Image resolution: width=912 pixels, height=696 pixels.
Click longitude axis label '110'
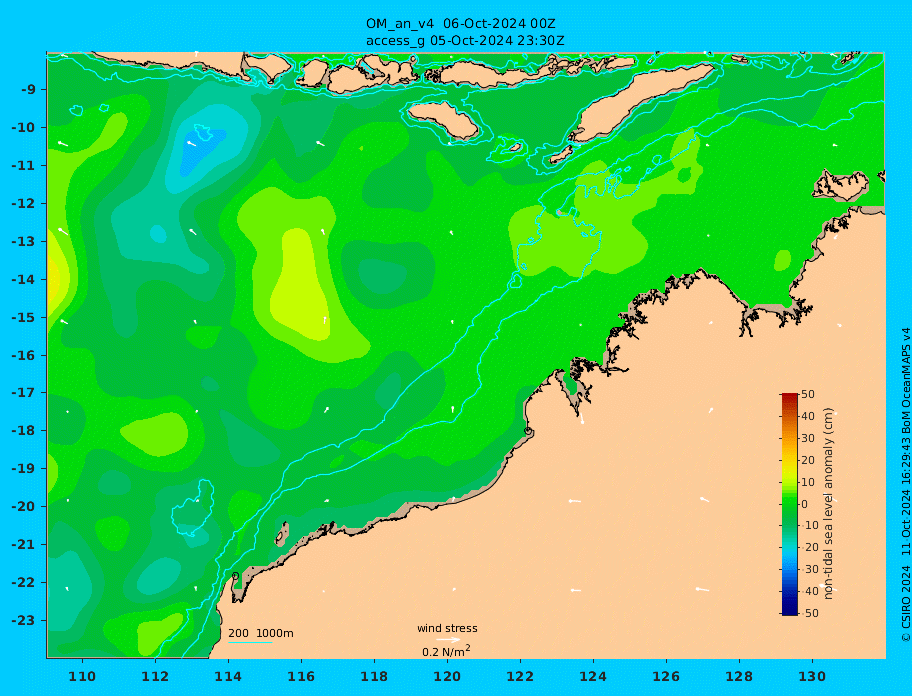click(83, 676)
